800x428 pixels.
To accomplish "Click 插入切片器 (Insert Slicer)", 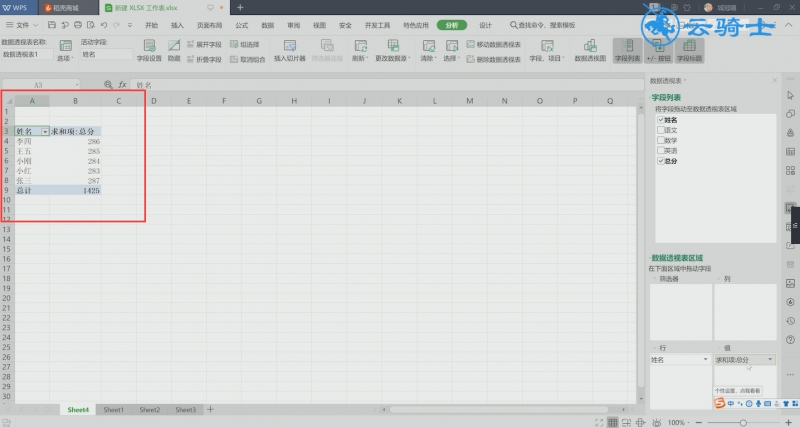I will pyautogui.click(x=289, y=51).
